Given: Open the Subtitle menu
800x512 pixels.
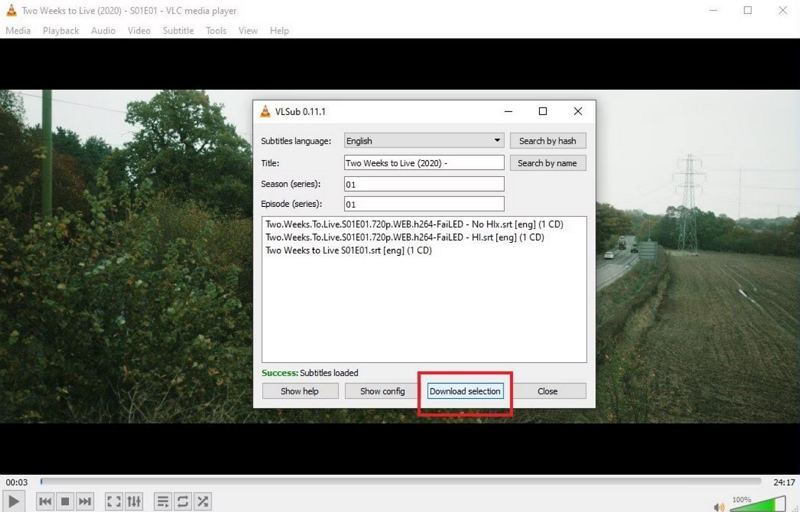Looking at the screenshot, I should [178, 31].
